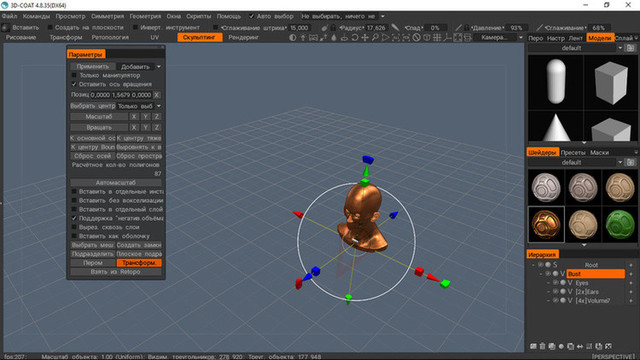This screenshot has width=640, height=360.
Task: Click the layout icon next to the models default dropdown
Action: [630, 48]
